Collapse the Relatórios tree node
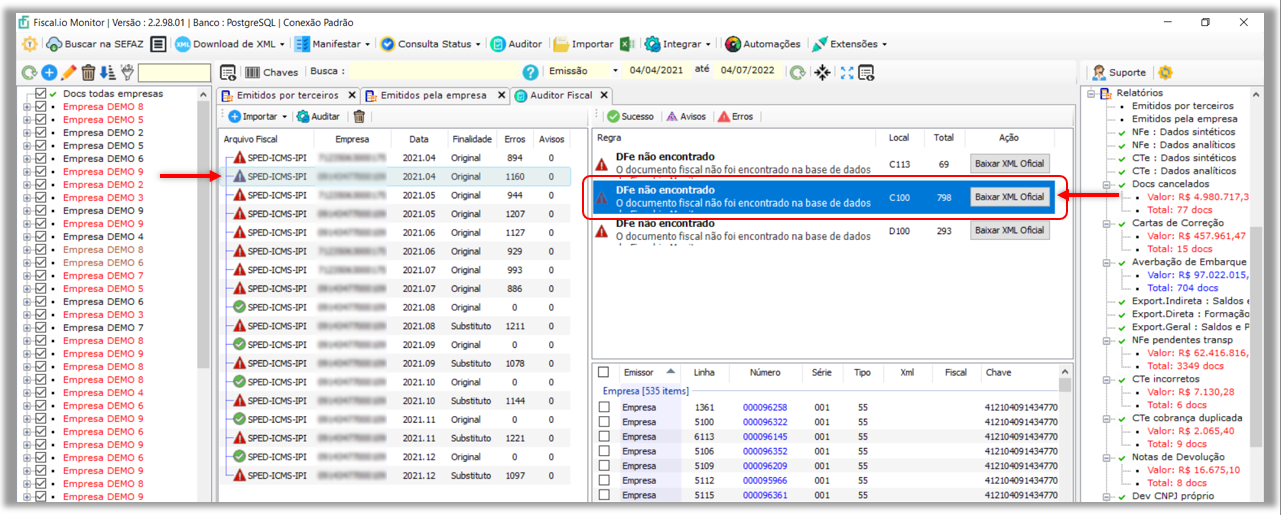The height and width of the screenshot is (515, 1281). click(x=1090, y=94)
